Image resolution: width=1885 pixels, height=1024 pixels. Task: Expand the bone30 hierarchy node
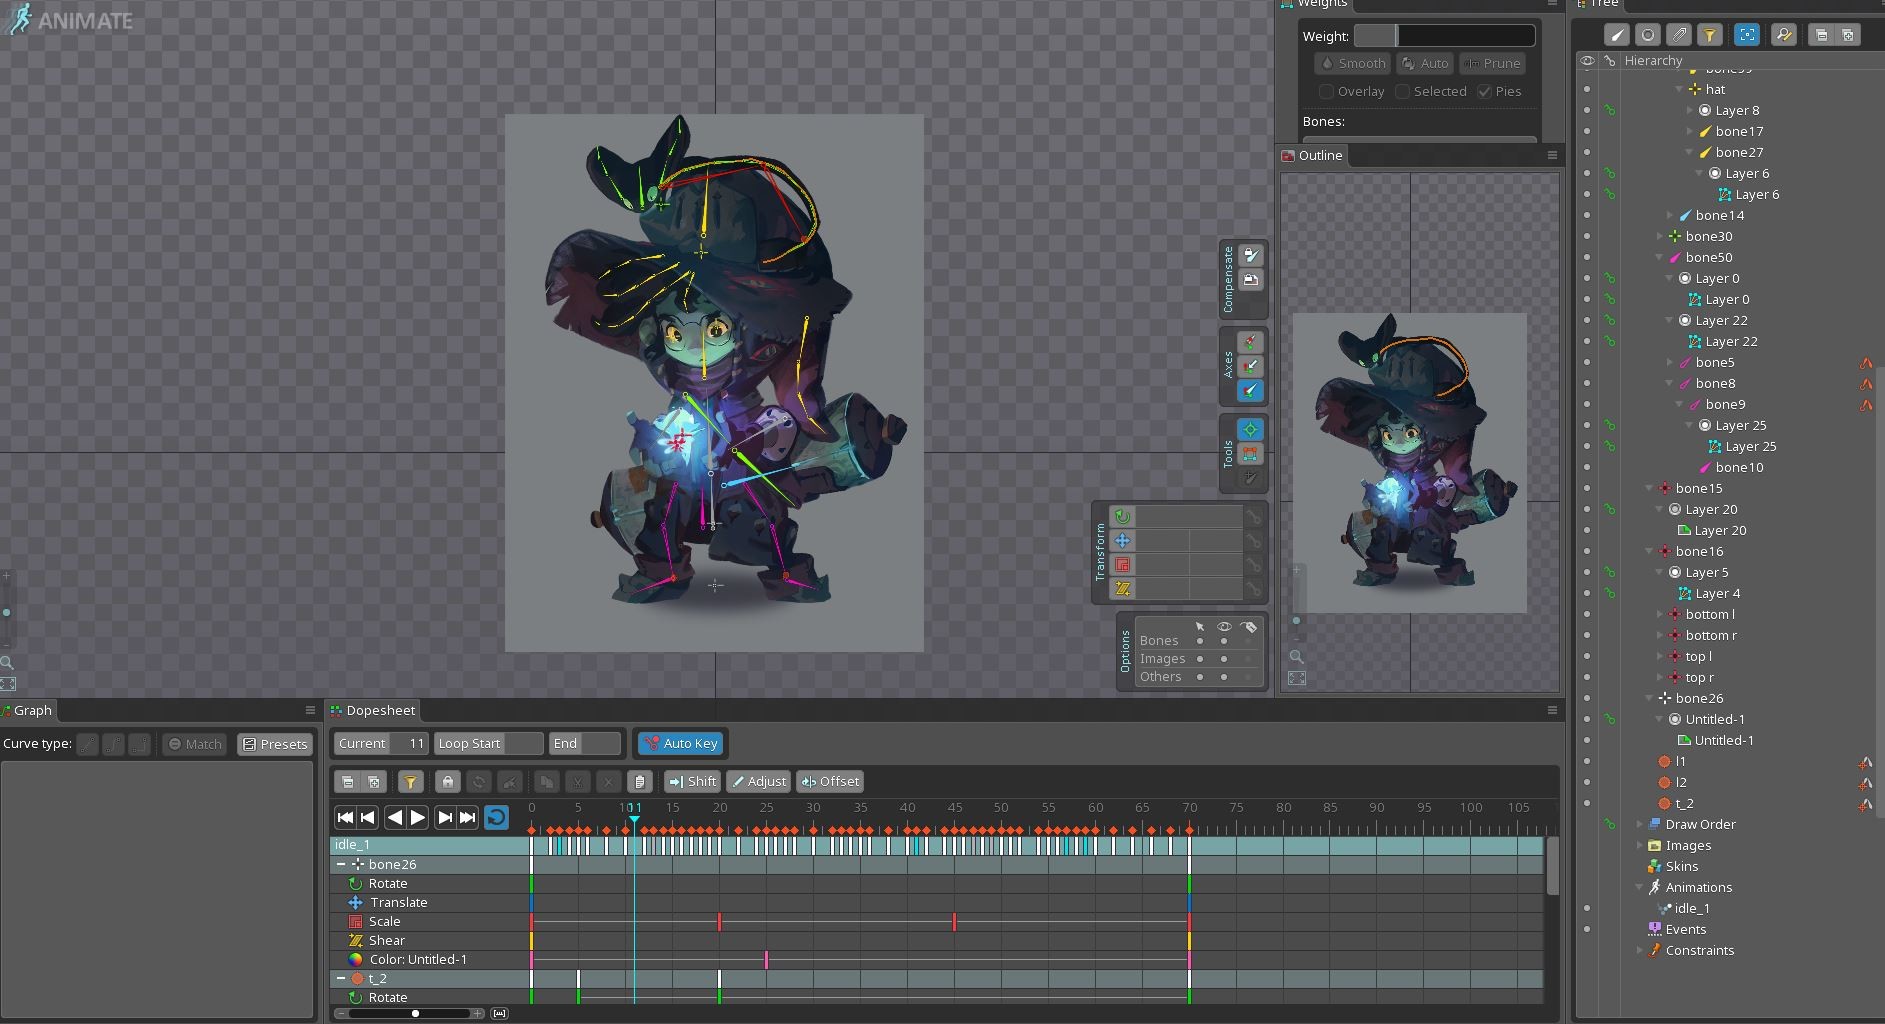coord(1661,236)
